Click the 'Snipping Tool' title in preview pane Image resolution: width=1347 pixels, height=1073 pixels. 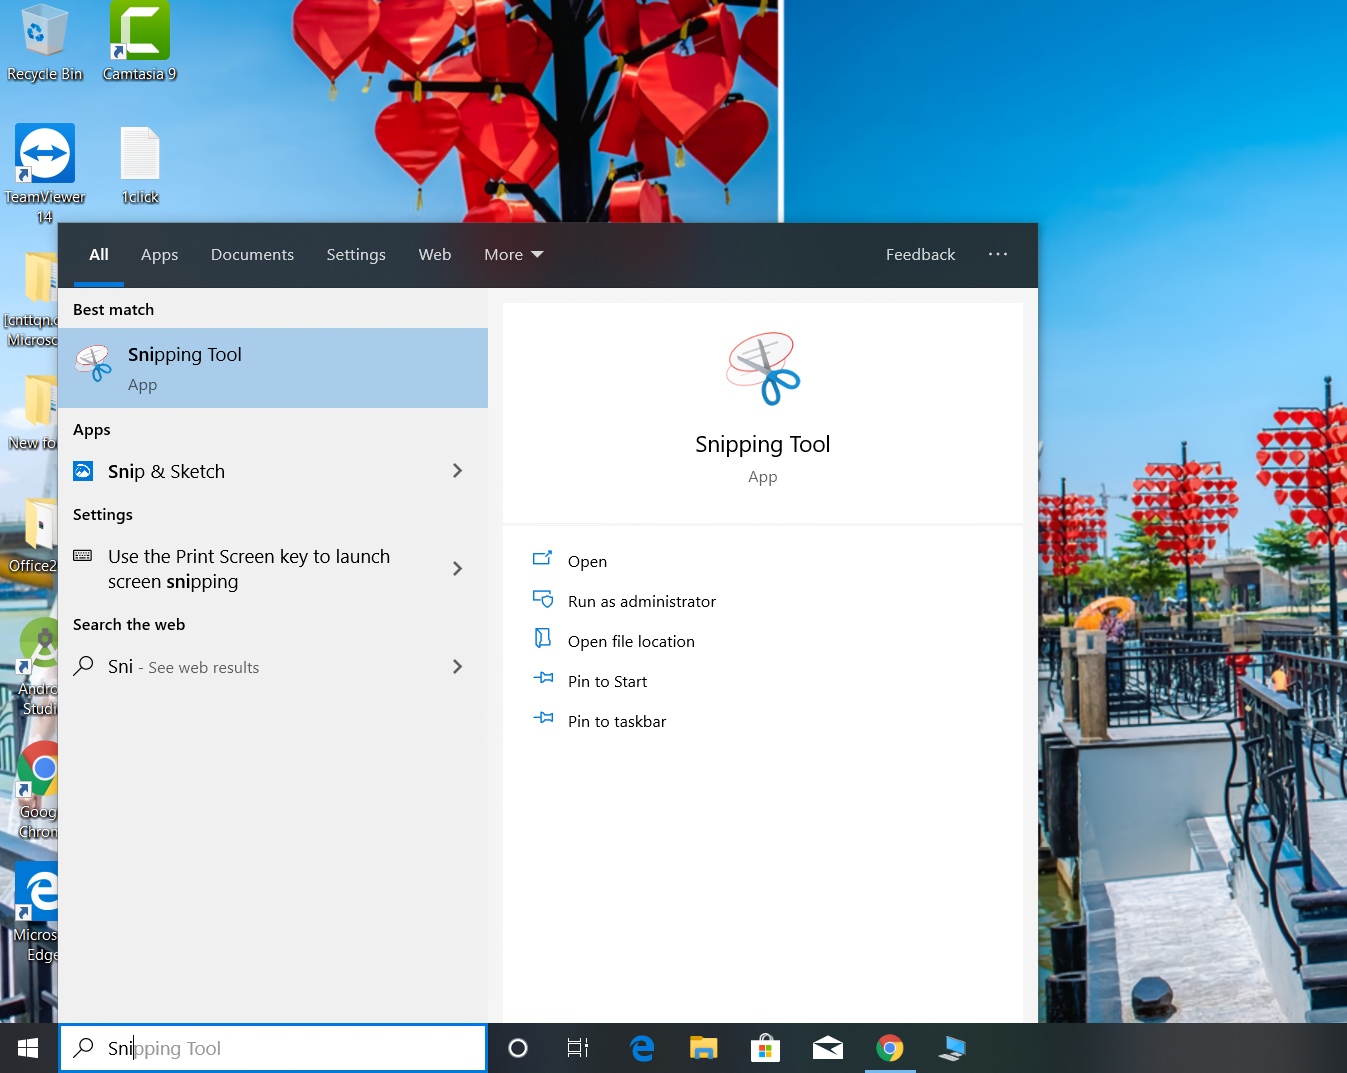click(x=763, y=444)
